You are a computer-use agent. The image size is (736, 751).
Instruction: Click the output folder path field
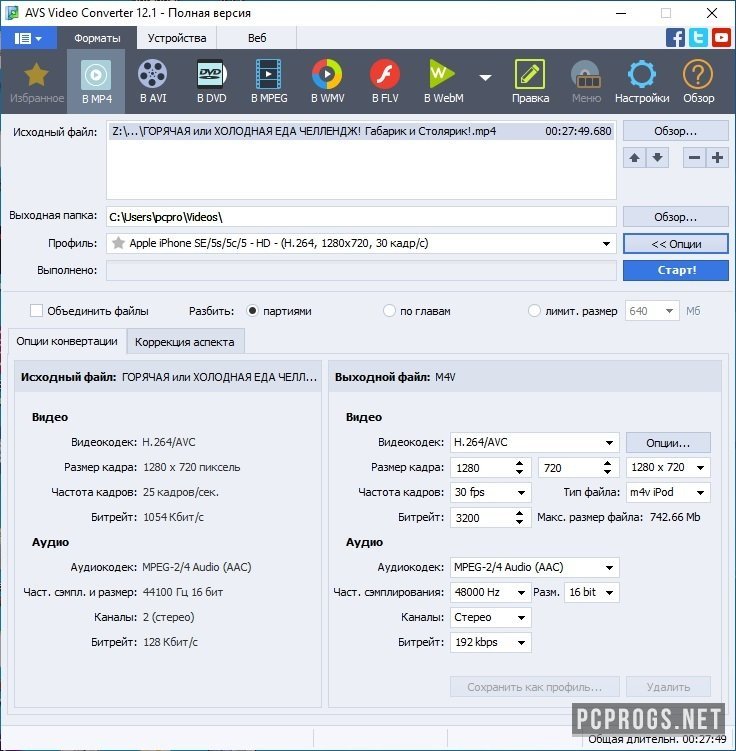tap(361, 217)
